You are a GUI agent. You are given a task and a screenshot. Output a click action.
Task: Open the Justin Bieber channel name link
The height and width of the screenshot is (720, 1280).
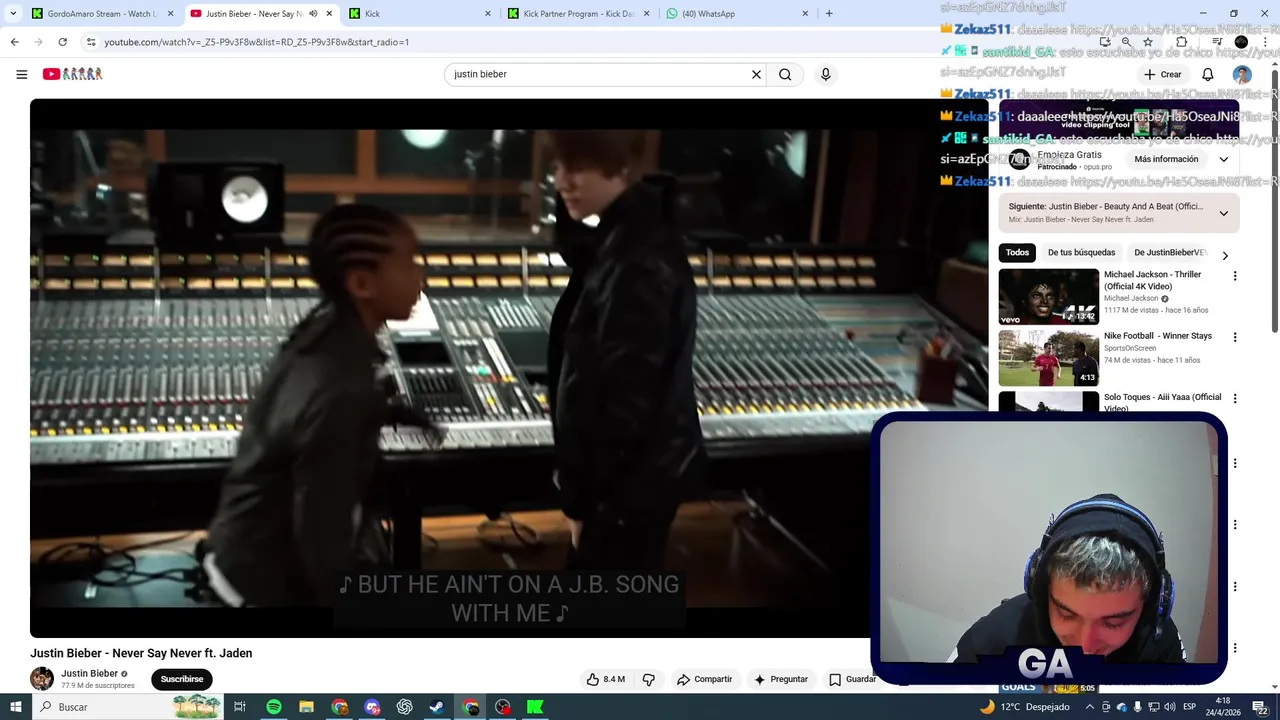89,674
